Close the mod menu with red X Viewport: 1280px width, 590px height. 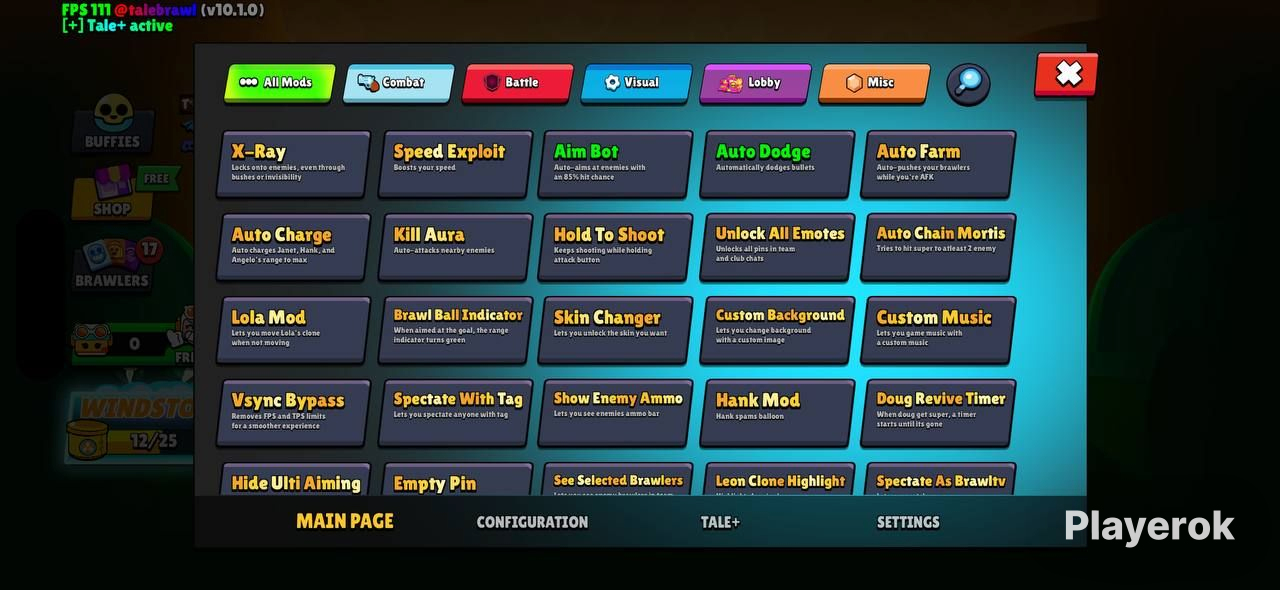1067,74
